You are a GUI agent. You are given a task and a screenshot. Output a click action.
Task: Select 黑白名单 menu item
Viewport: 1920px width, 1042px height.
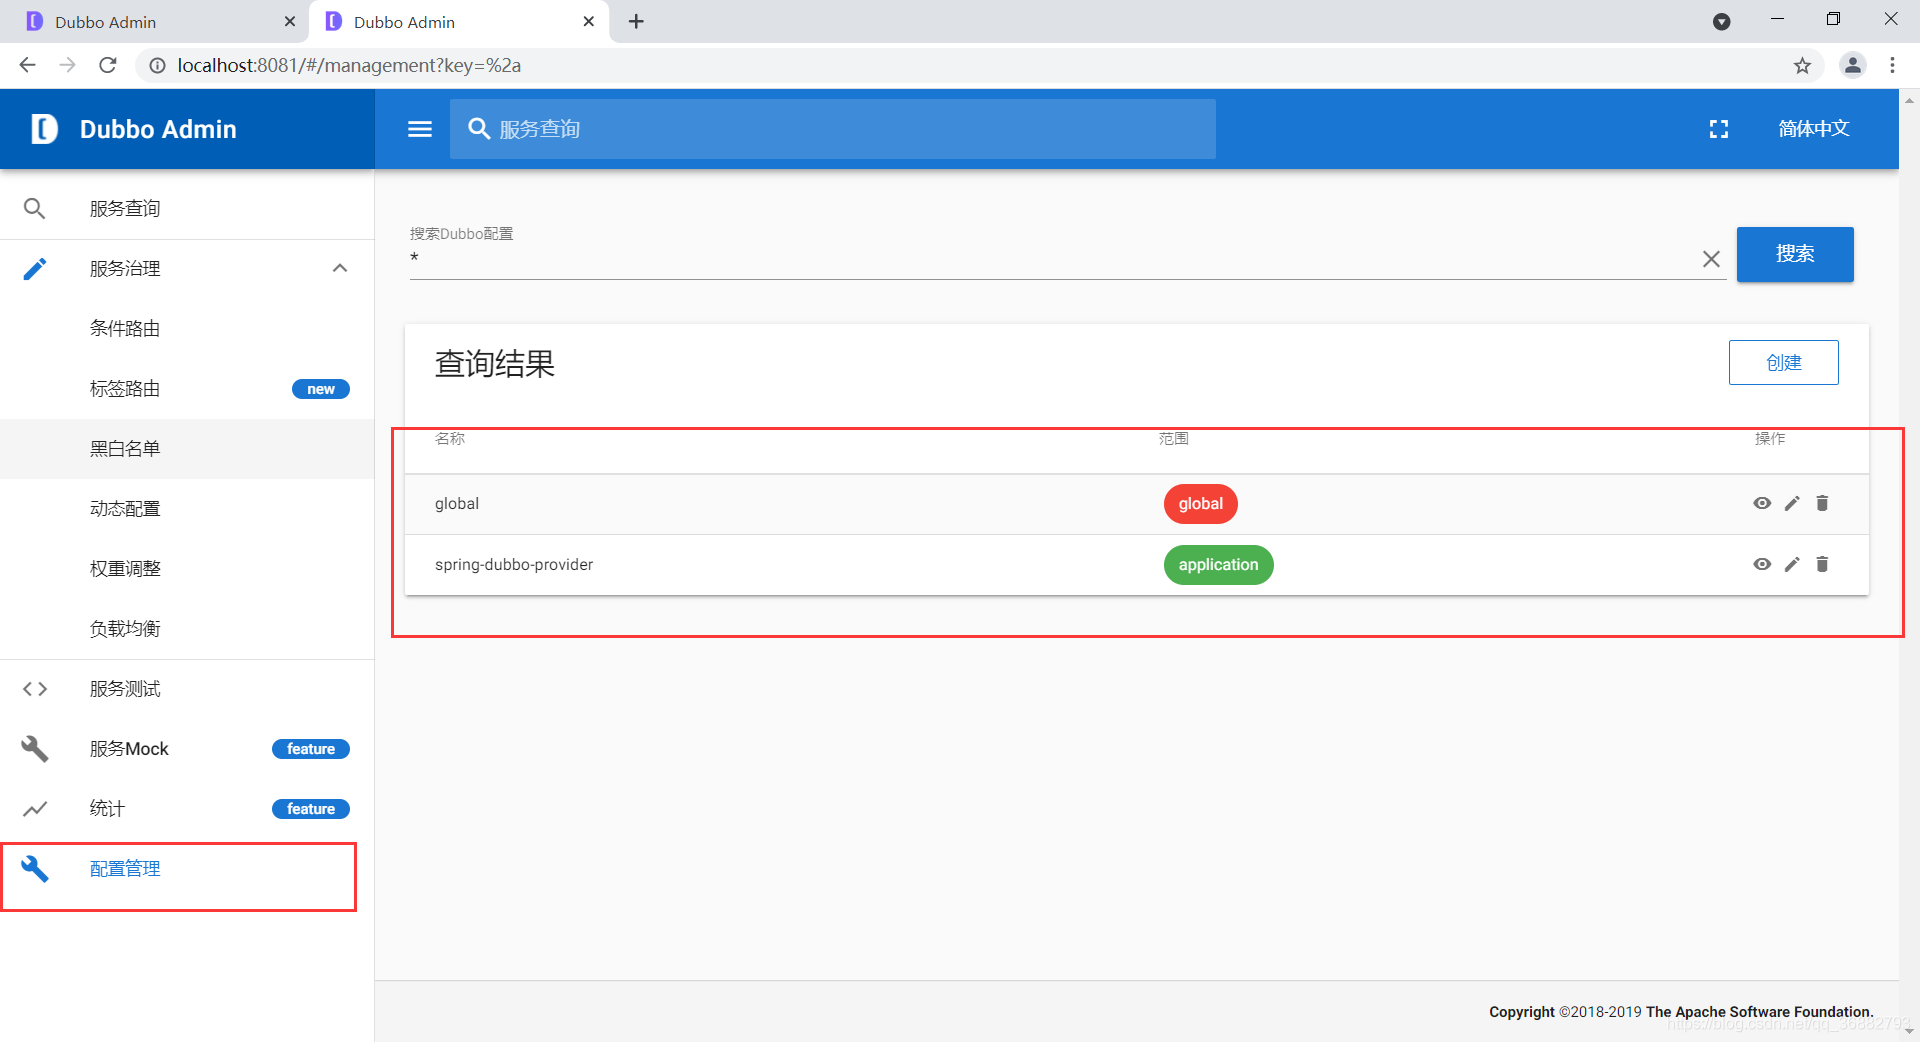[x=187, y=449]
